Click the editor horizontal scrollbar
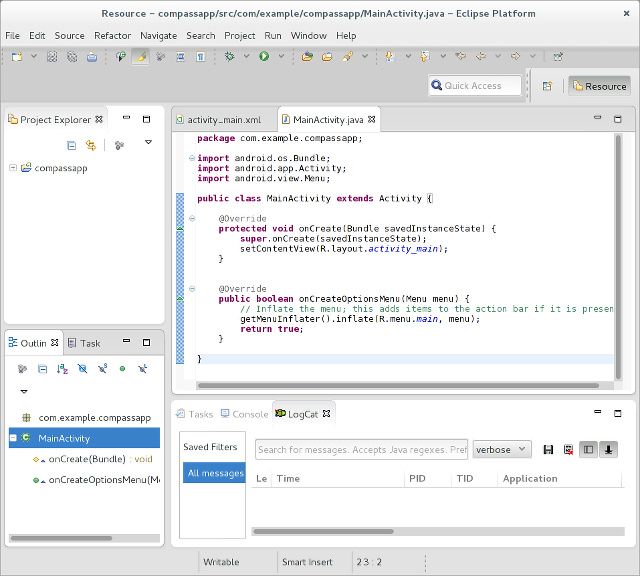 tap(400, 385)
